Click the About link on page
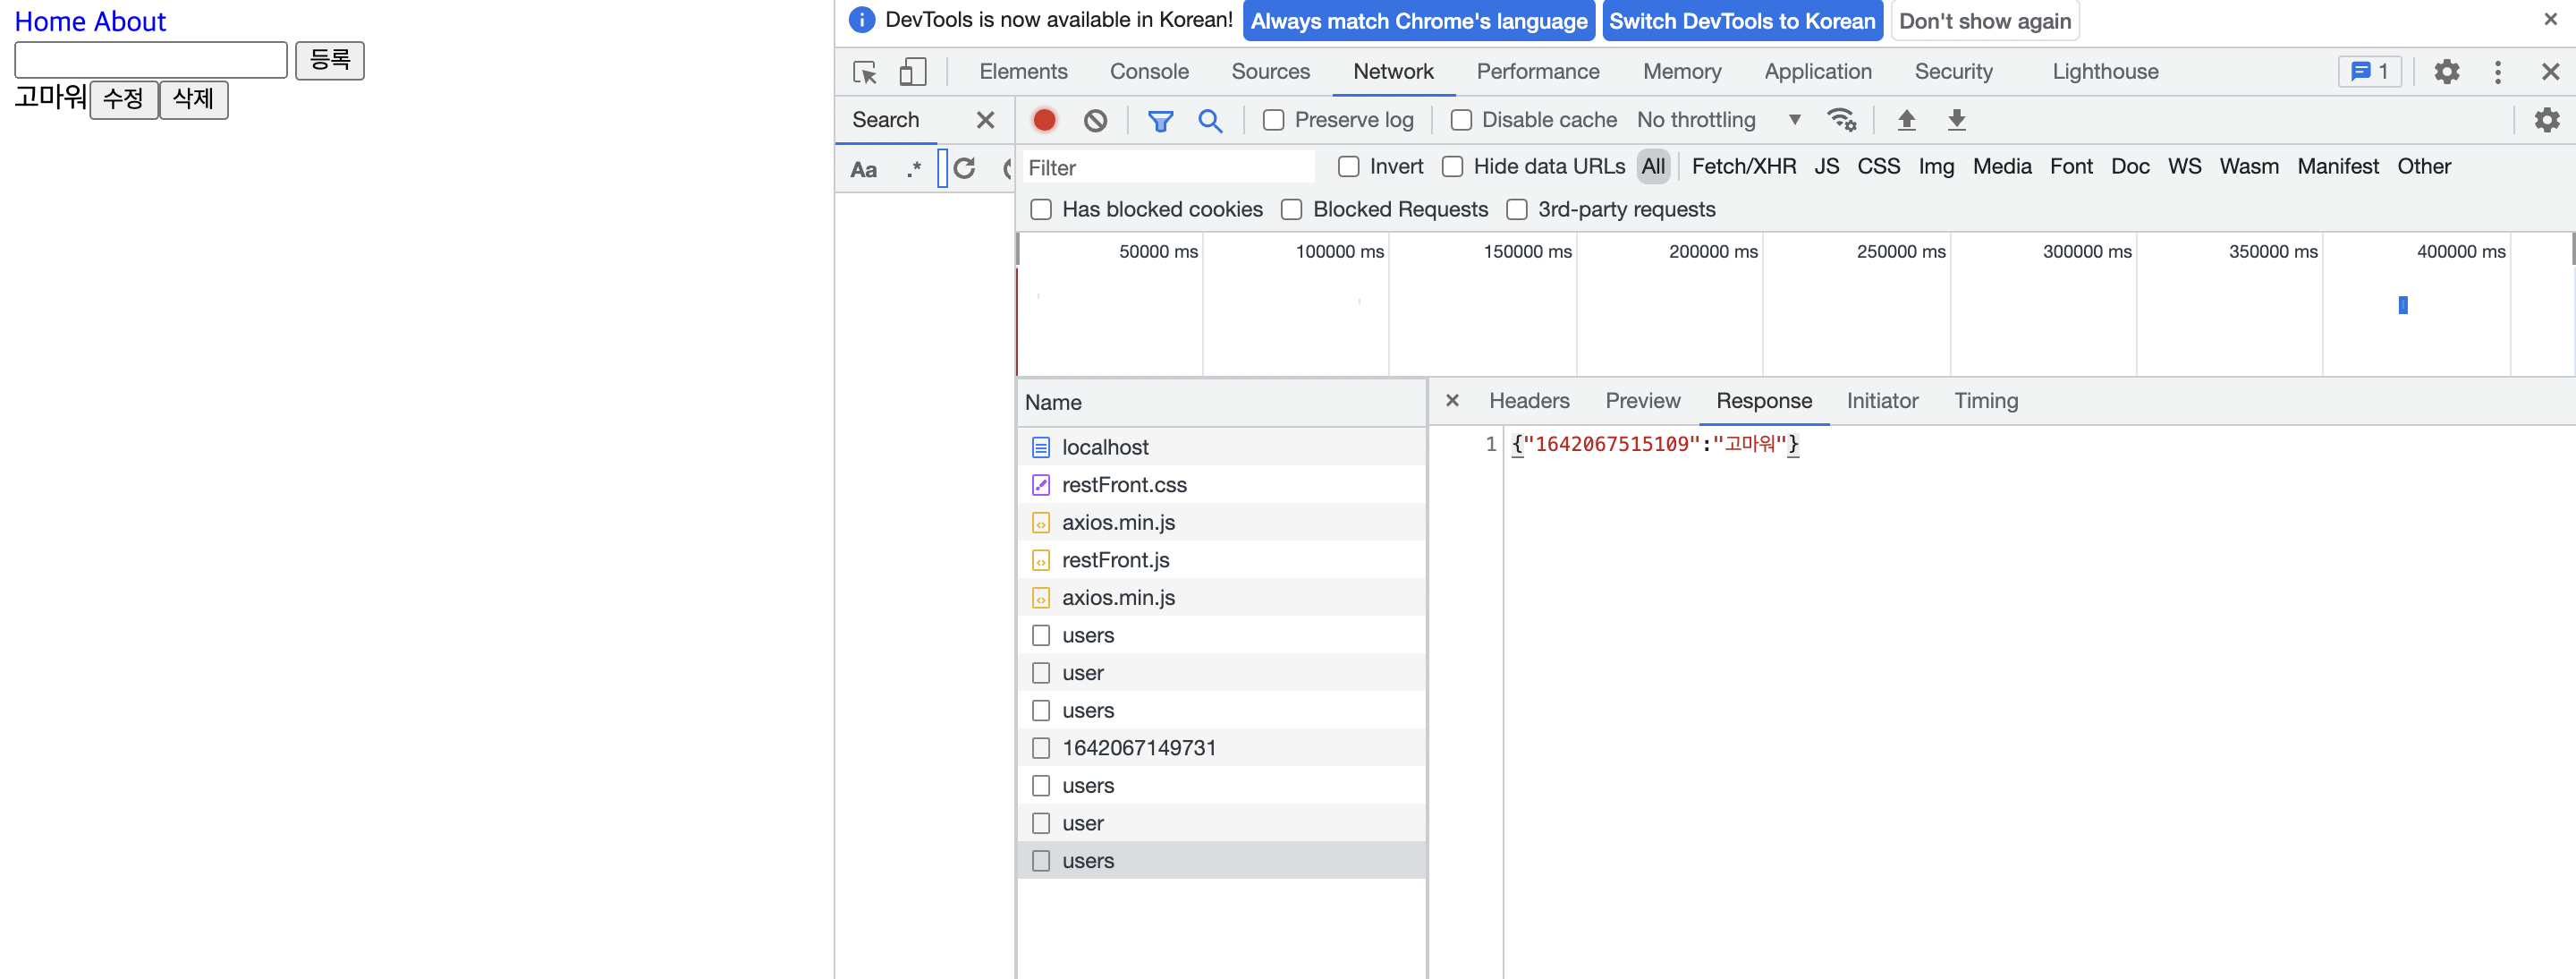 130,21
